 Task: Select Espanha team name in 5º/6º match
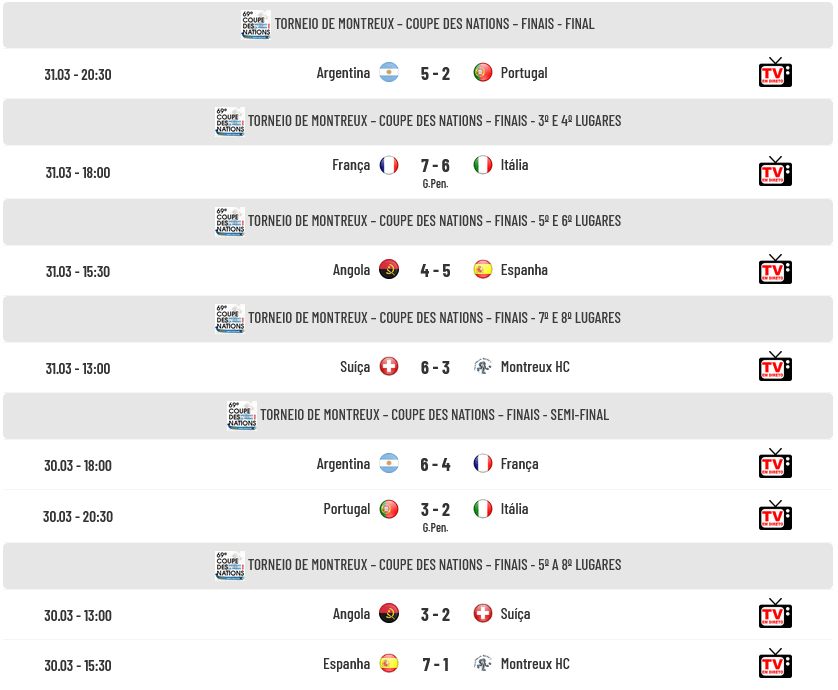pos(524,270)
